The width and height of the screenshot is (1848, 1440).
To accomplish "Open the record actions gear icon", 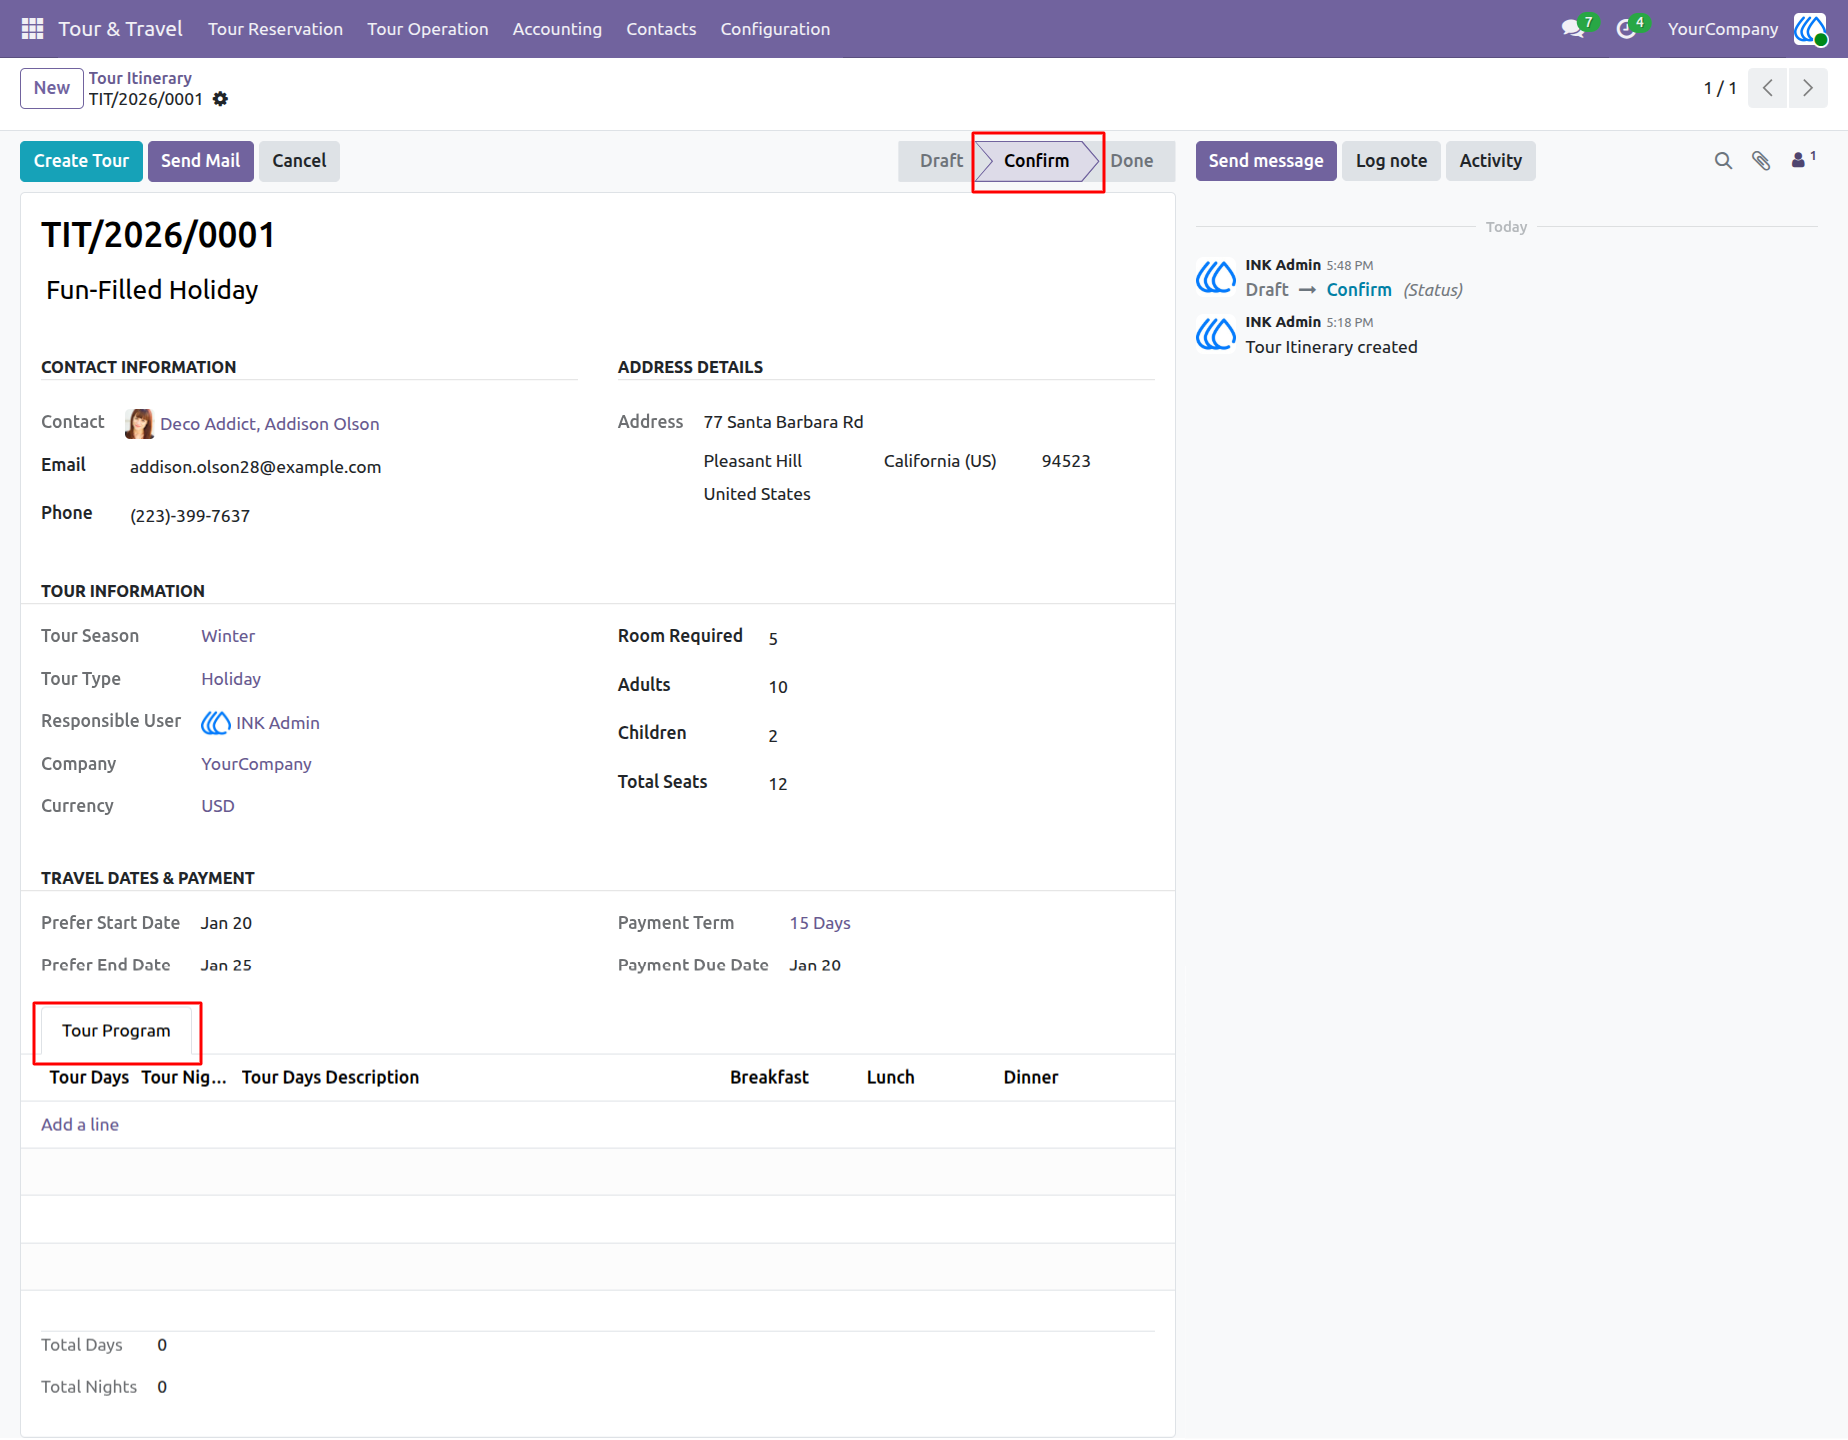I will pyautogui.click(x=221, y=99).
